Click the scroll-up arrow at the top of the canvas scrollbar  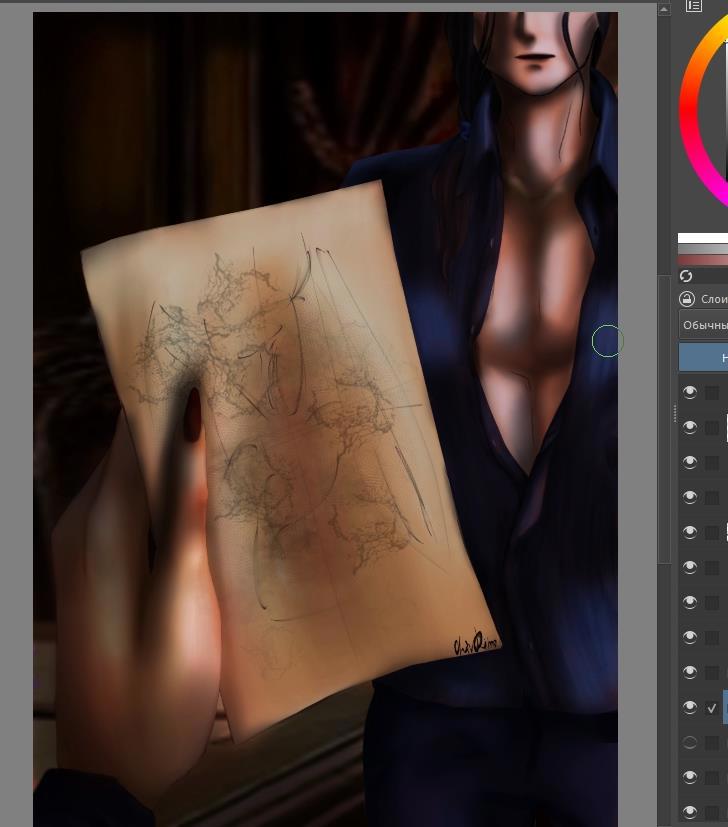664,9
